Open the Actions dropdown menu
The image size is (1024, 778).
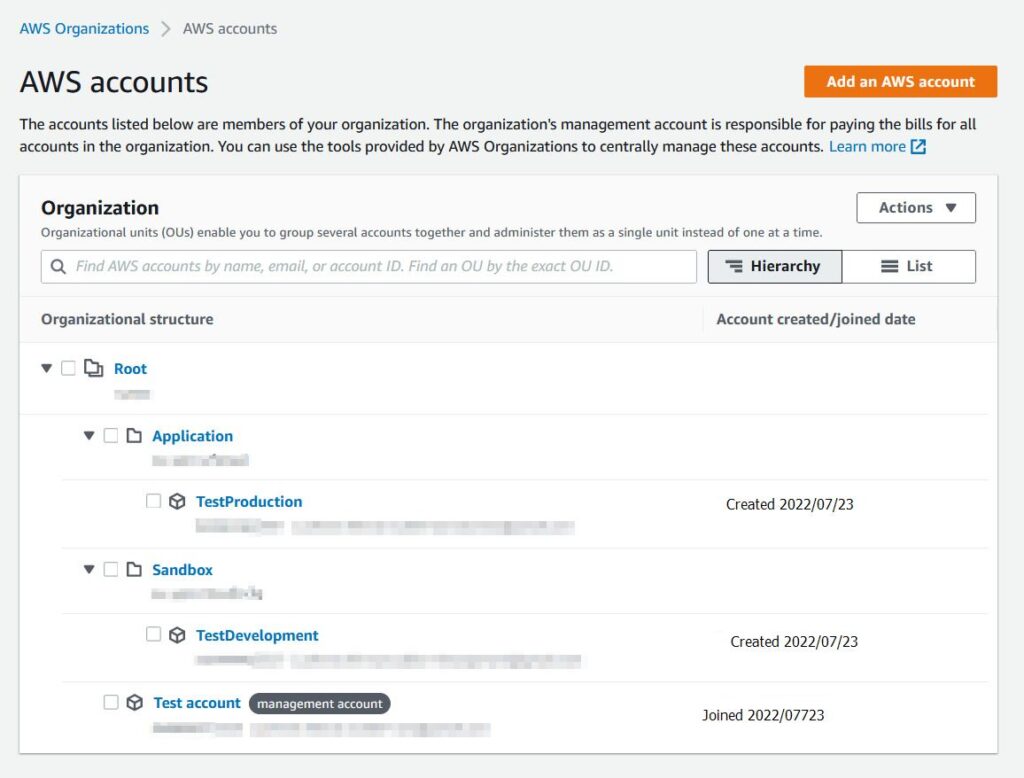pyautogui.click(x=915, y=208)
